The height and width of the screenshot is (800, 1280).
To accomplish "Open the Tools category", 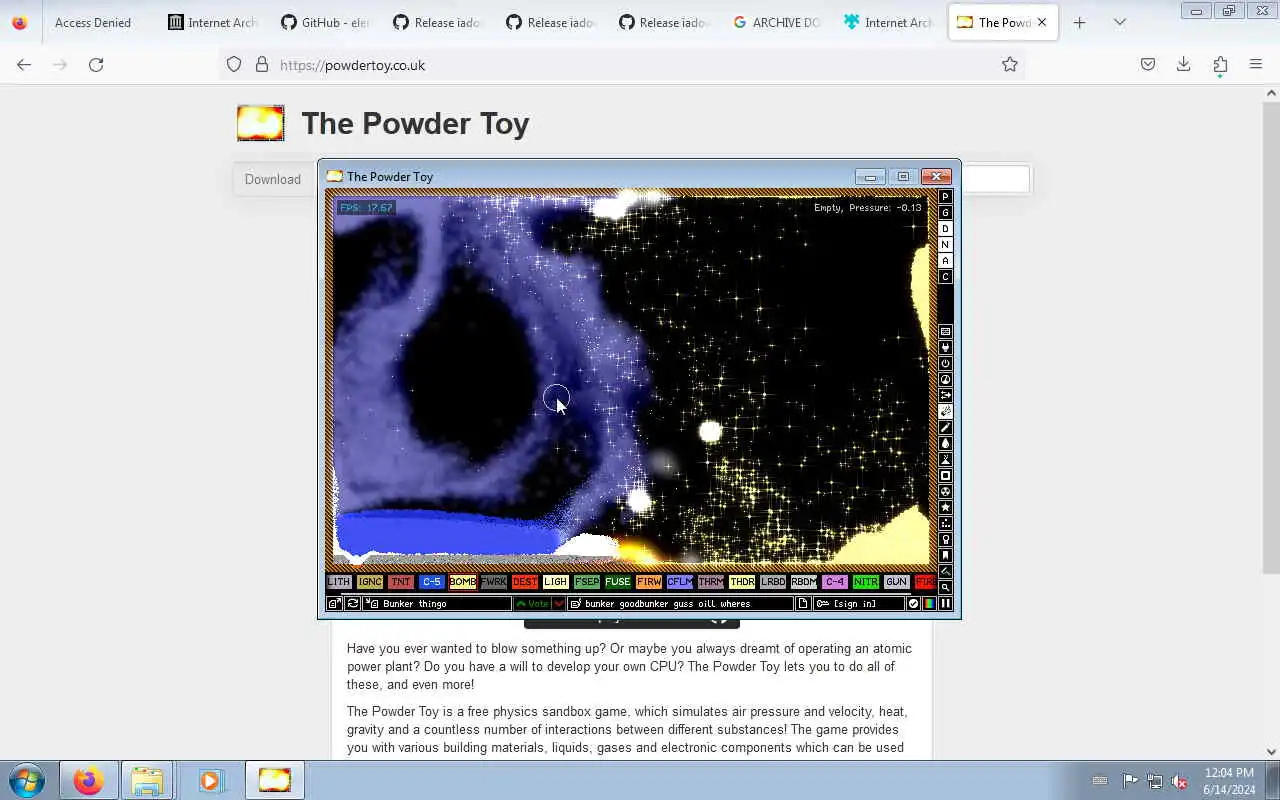I will point(945,539).
